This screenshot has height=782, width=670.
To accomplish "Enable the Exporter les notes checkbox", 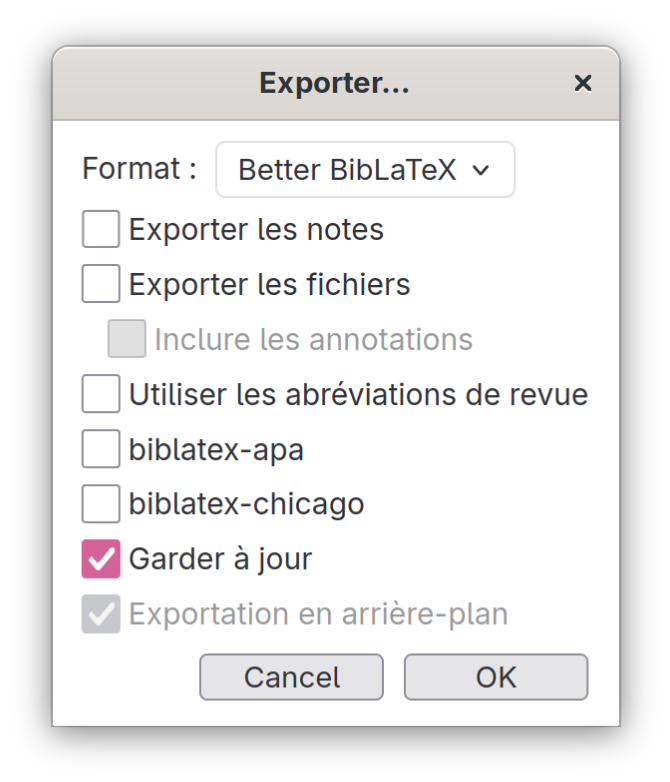I will (x=101, y=229).
